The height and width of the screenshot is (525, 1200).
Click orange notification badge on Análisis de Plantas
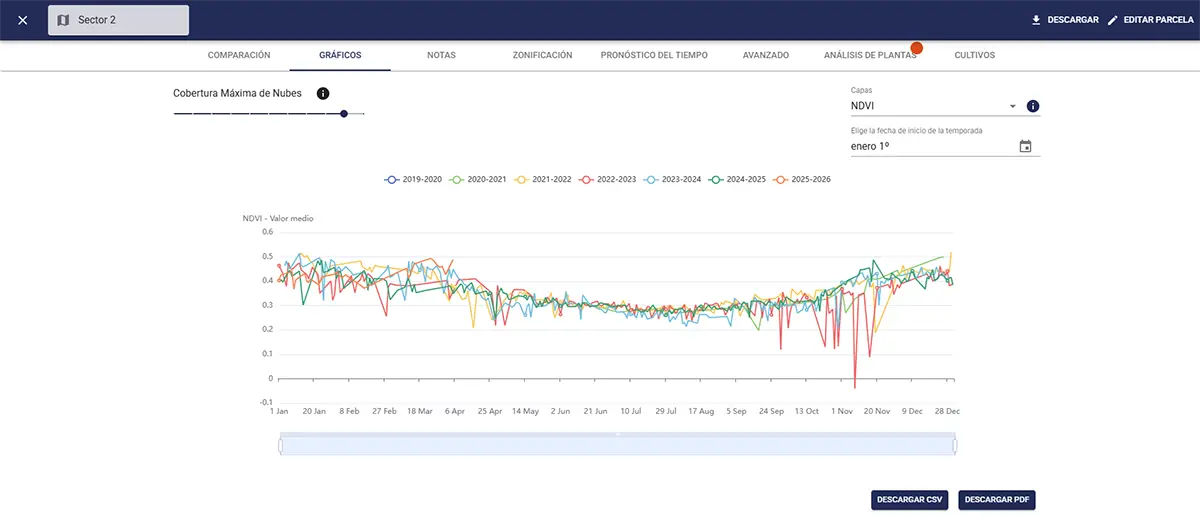pos(916,48)
